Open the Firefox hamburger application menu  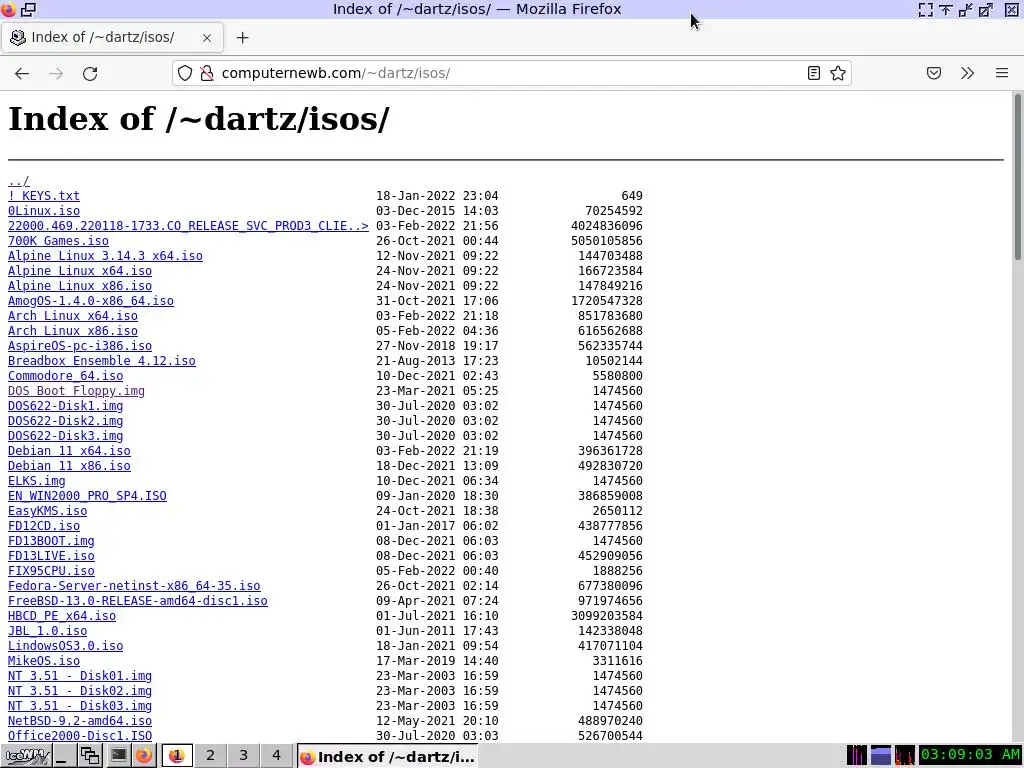coord(1002,73)
